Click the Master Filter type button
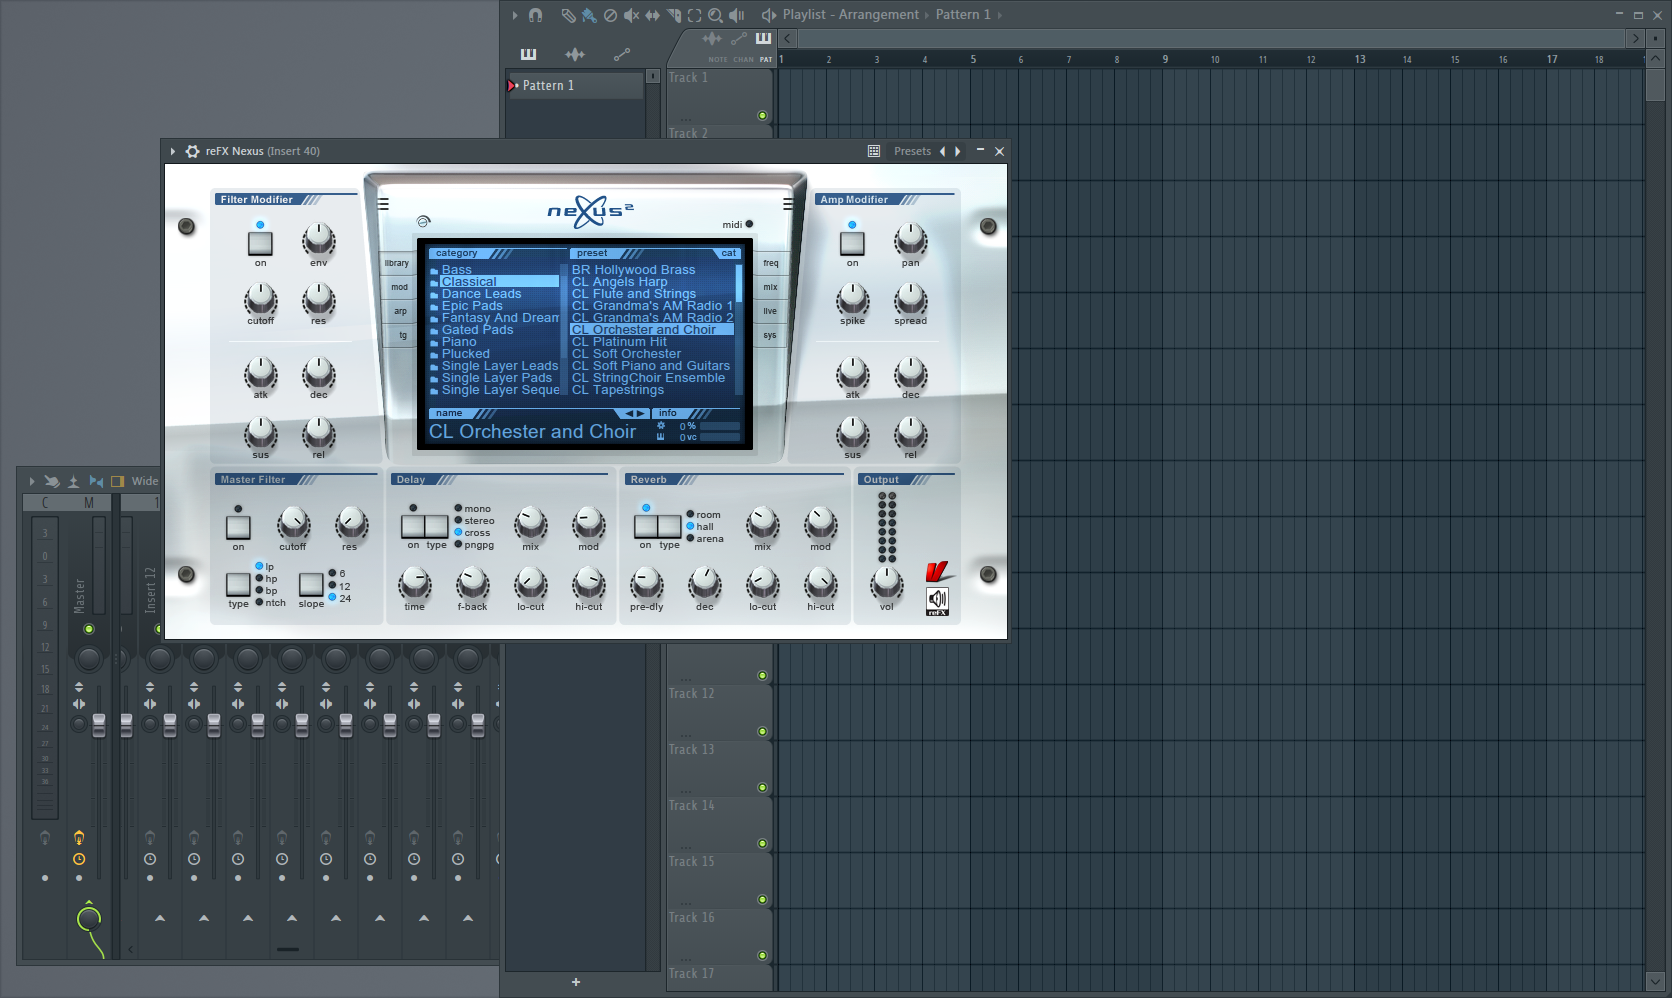The height and width of the screenshot is (998, 1672). (238, 584)
